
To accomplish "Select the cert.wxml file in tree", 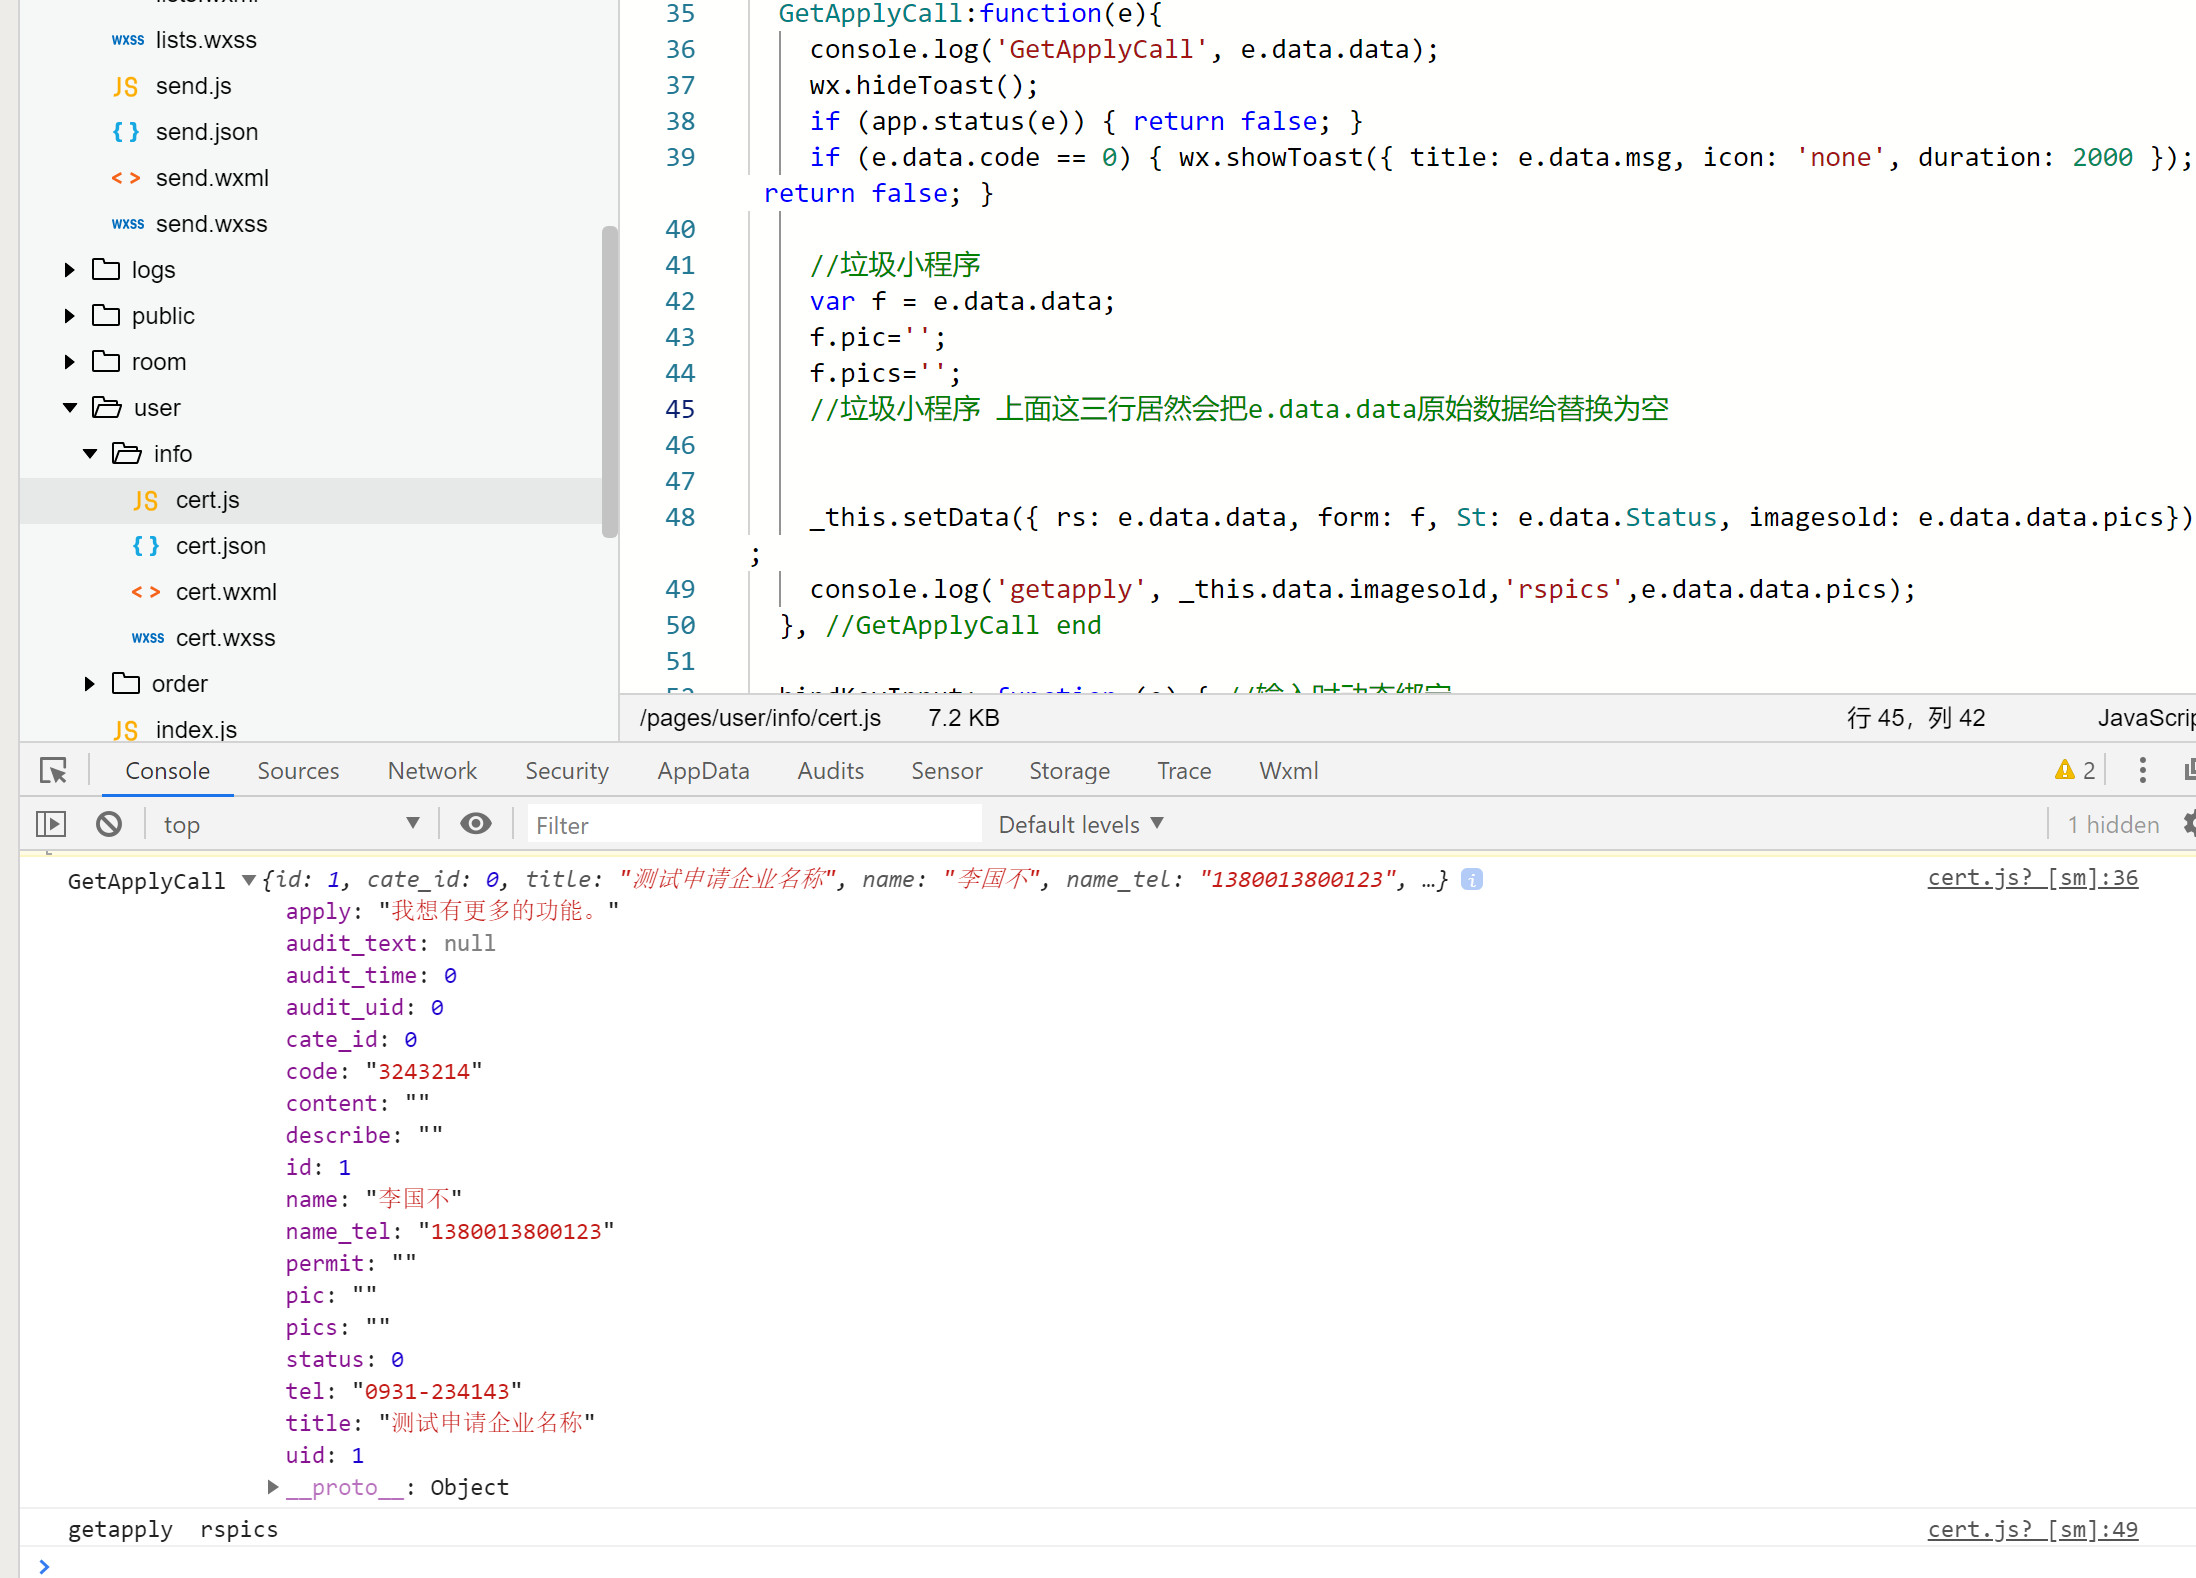I will 226,592.
